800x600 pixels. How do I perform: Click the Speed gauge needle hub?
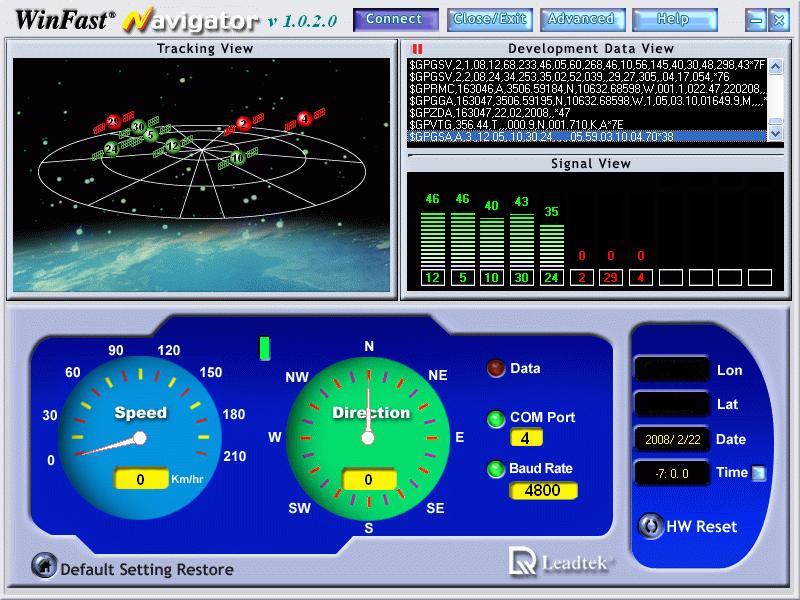(x=140, y=438)
